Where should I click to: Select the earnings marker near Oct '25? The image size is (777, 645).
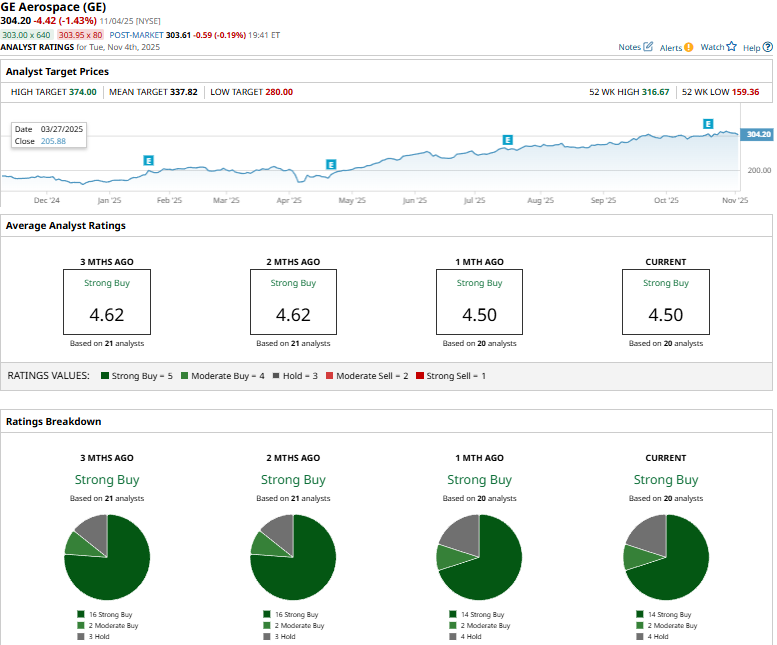coord(708,124)
